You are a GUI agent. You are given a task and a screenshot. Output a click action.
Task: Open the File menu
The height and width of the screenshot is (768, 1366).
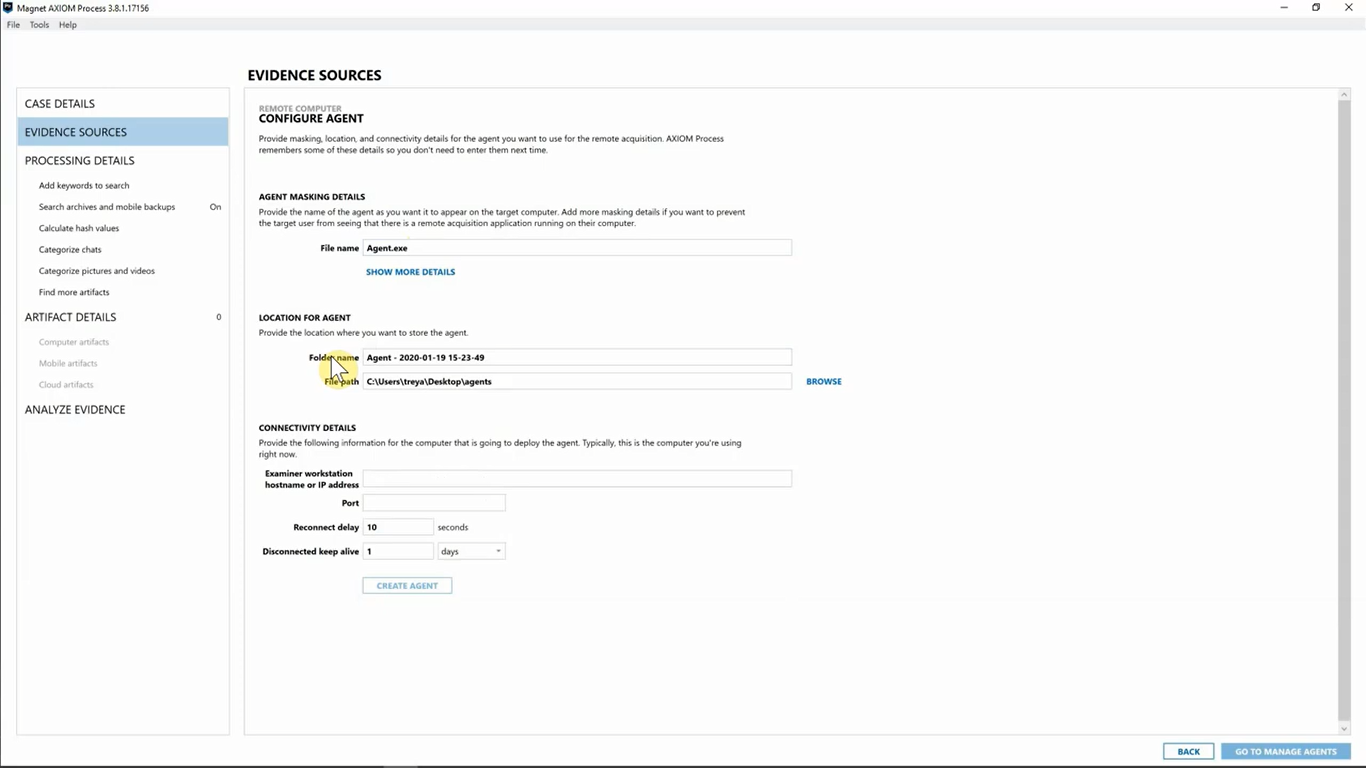click(x=13, y=24)
